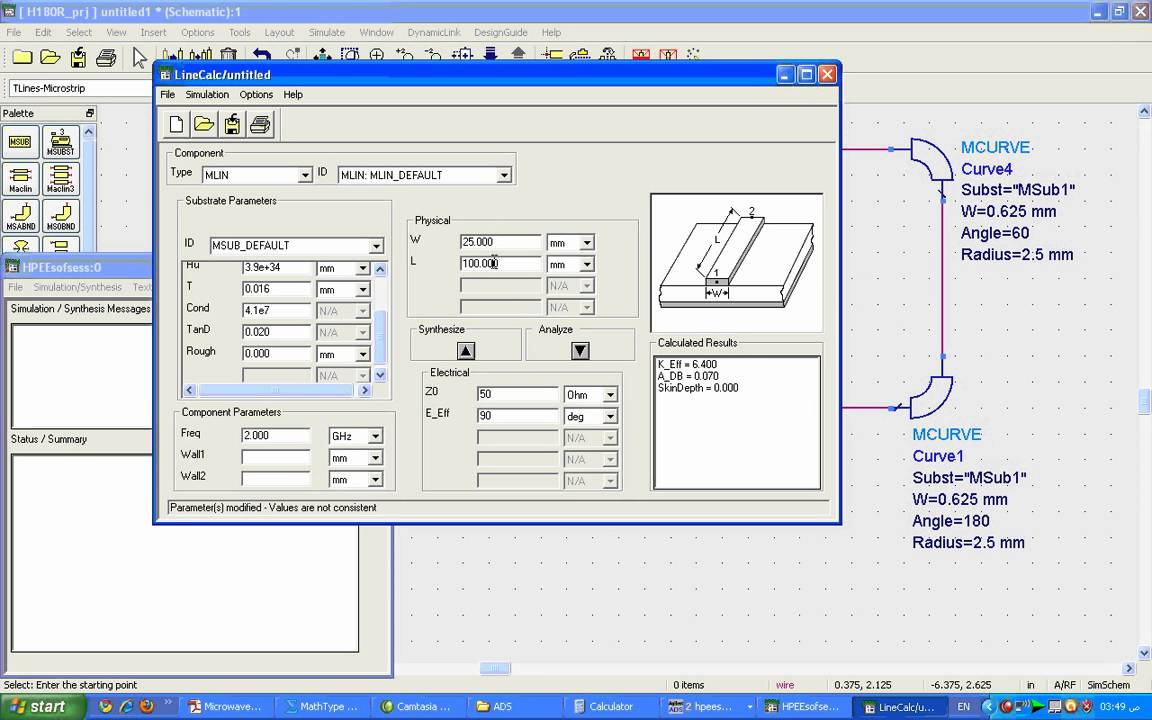Click the push into hierarchy down-arrow icon
The height and width of the screenshot is (720, 1152).
491,54
